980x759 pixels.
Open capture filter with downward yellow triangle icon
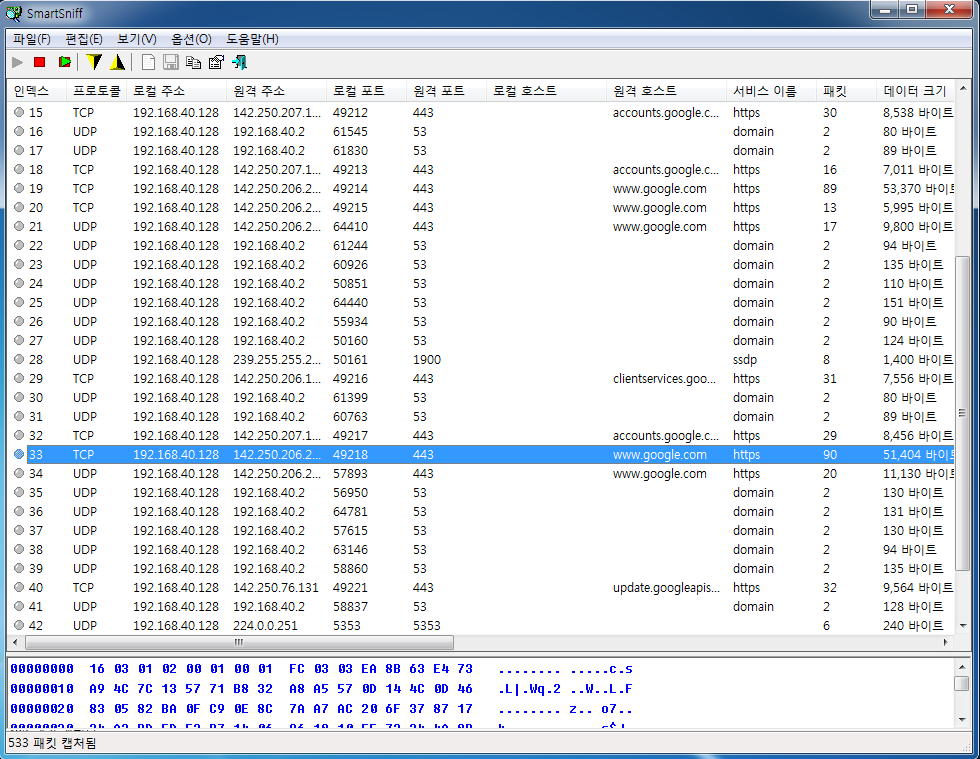click(x=94, y=63)
